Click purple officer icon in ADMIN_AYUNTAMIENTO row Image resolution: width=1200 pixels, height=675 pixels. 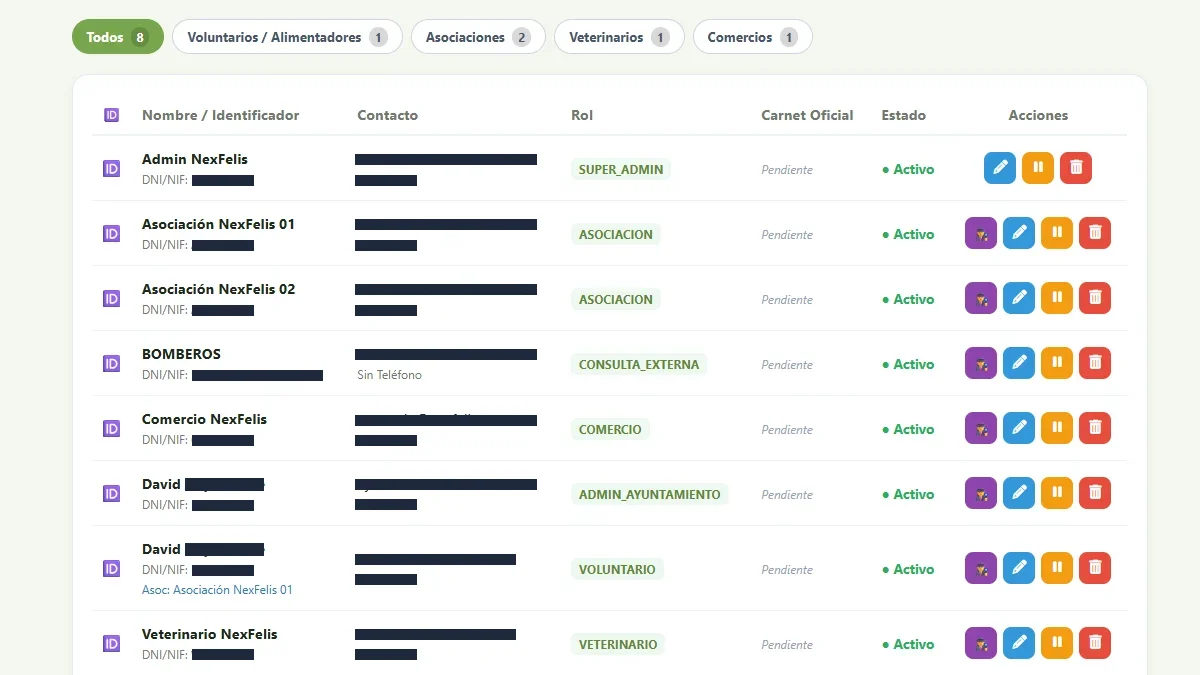coord(981,493)
